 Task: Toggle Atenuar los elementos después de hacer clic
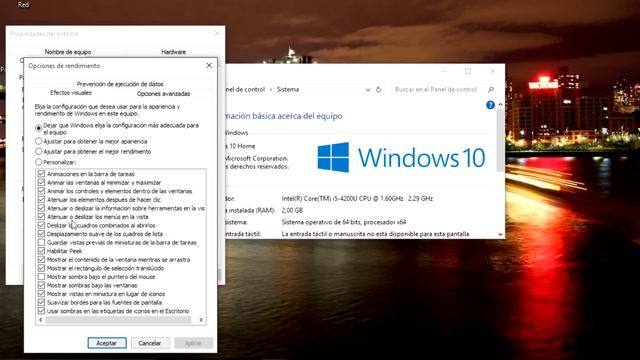(41, 199)
